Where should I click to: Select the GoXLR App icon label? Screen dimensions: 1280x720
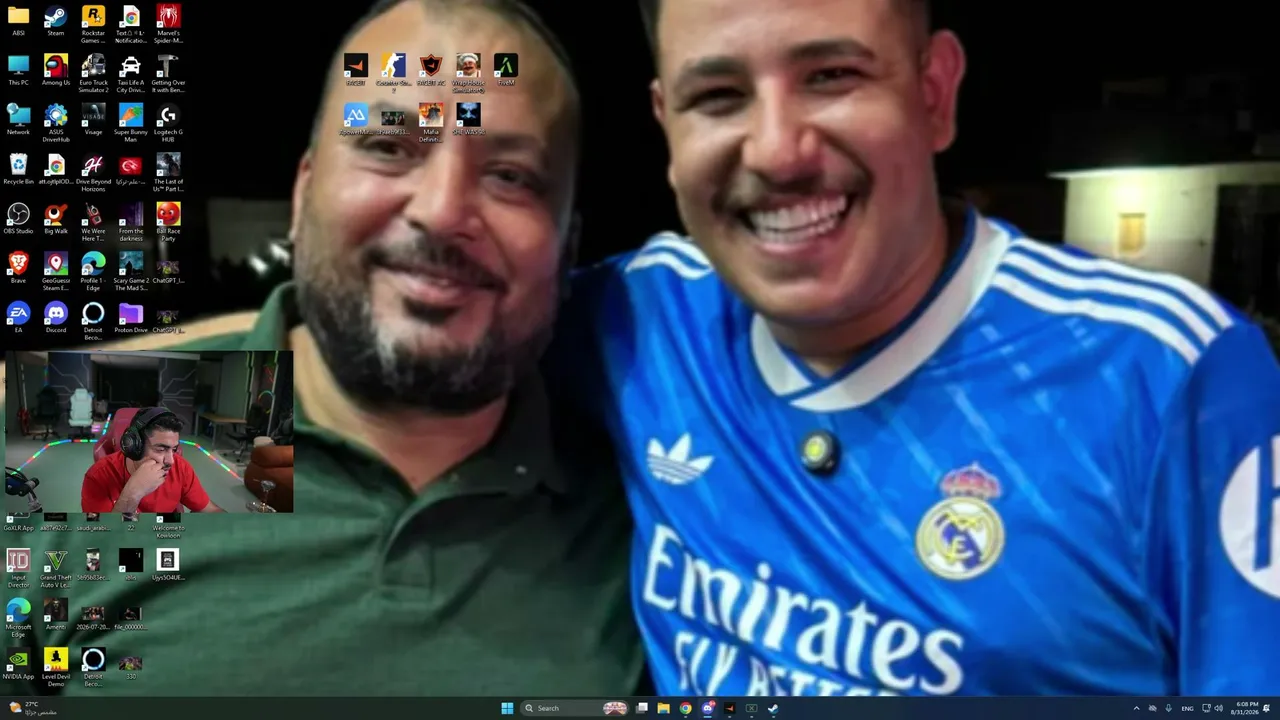pyautogui.click(x=18, y=528)
